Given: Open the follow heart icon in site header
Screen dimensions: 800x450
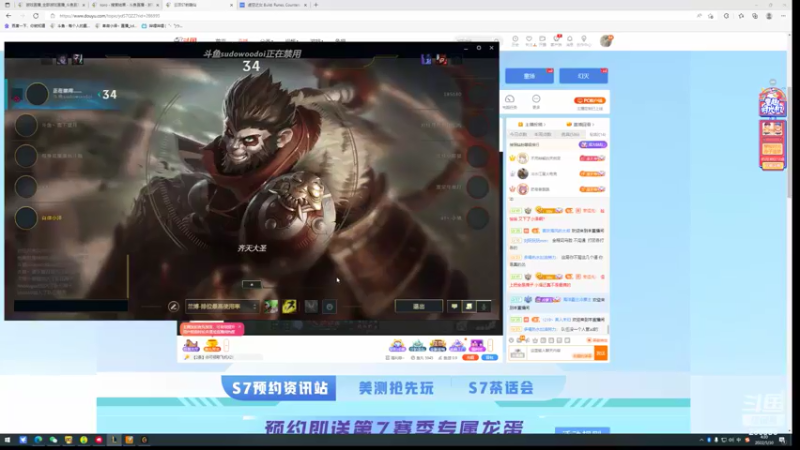Looking at the screenshot, I should [x=529, y=40].
